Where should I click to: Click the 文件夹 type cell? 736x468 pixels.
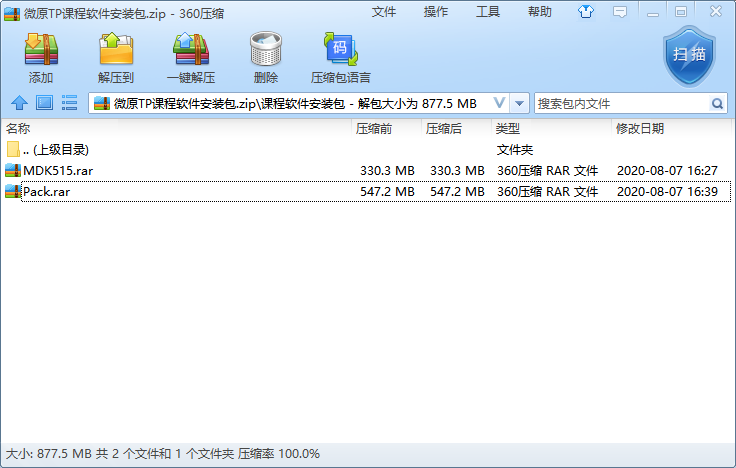click(x=515, y=150)
